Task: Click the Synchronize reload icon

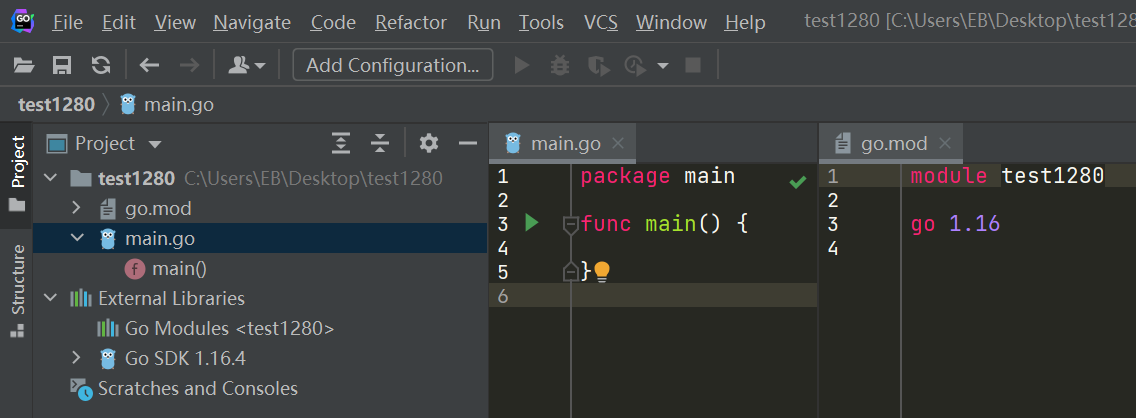Action: click(x=101, y=66)
